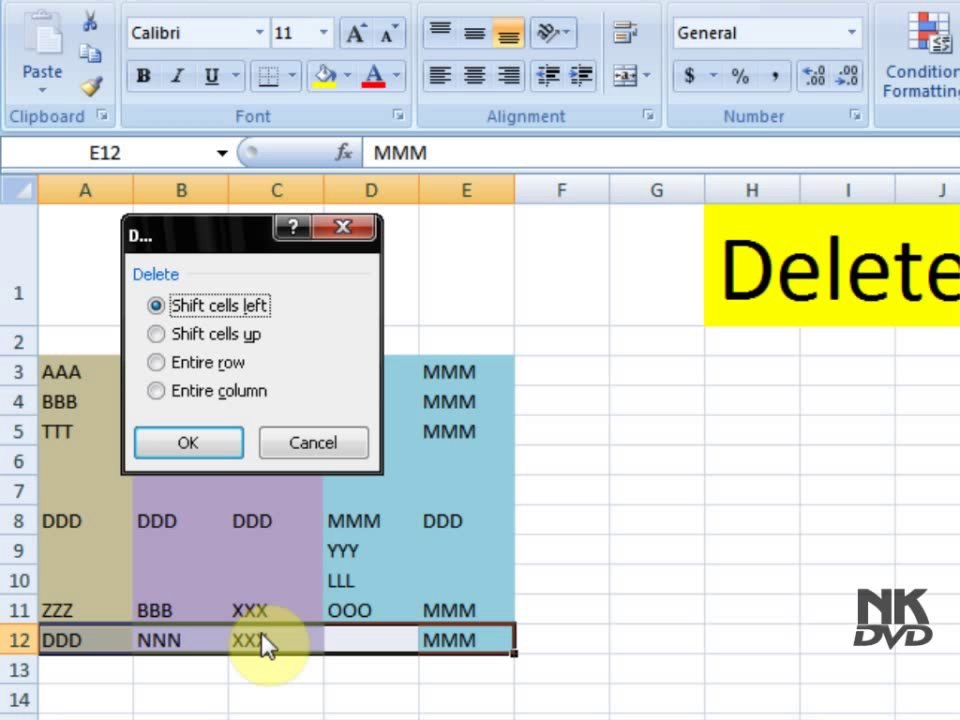The height and width of the screenshot is (720, 960).
Task: Set Bottom Align for cell
Action: 508,33
